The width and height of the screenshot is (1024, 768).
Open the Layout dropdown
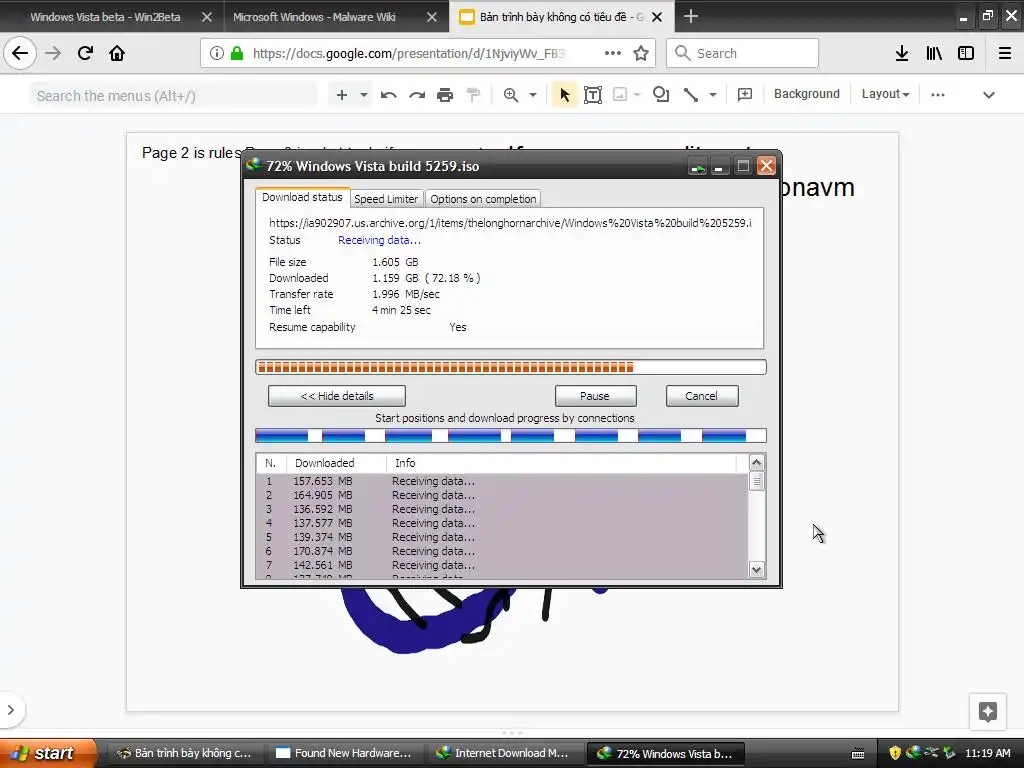pyautogui.click(x=885, y=94)
